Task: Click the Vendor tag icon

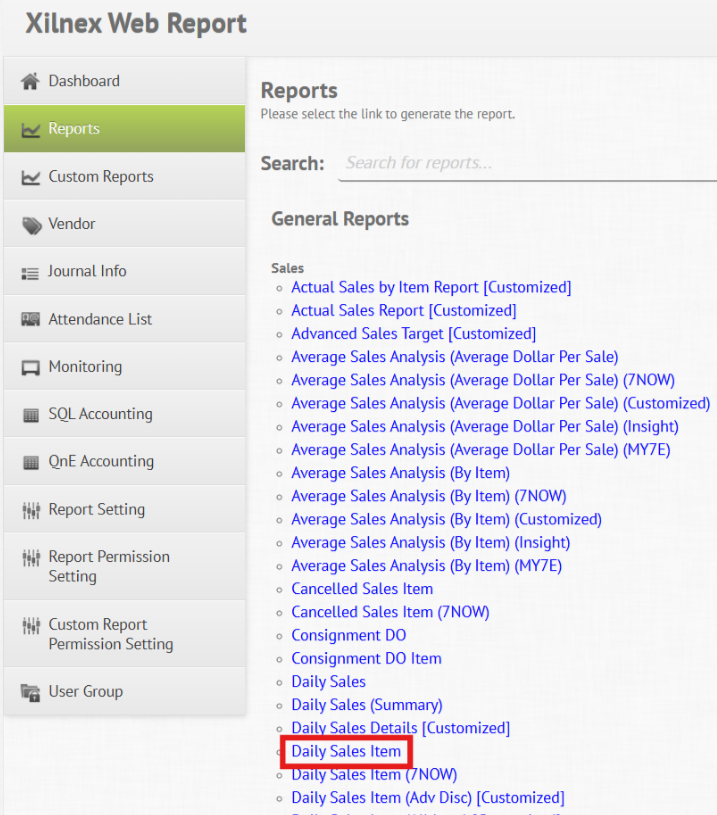Action: coord(31,225)
